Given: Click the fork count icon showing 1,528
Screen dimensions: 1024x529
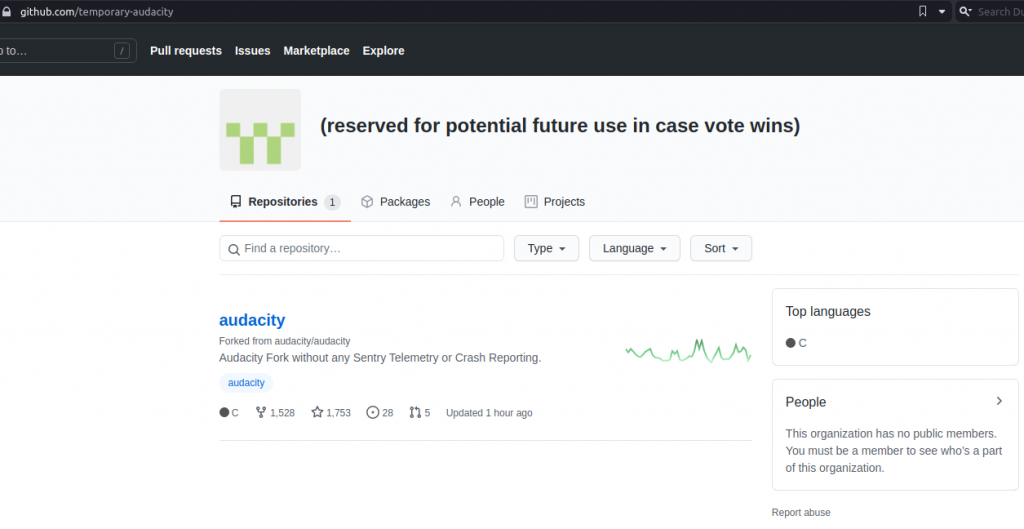Looking at the screenshot, I should 262,412.
